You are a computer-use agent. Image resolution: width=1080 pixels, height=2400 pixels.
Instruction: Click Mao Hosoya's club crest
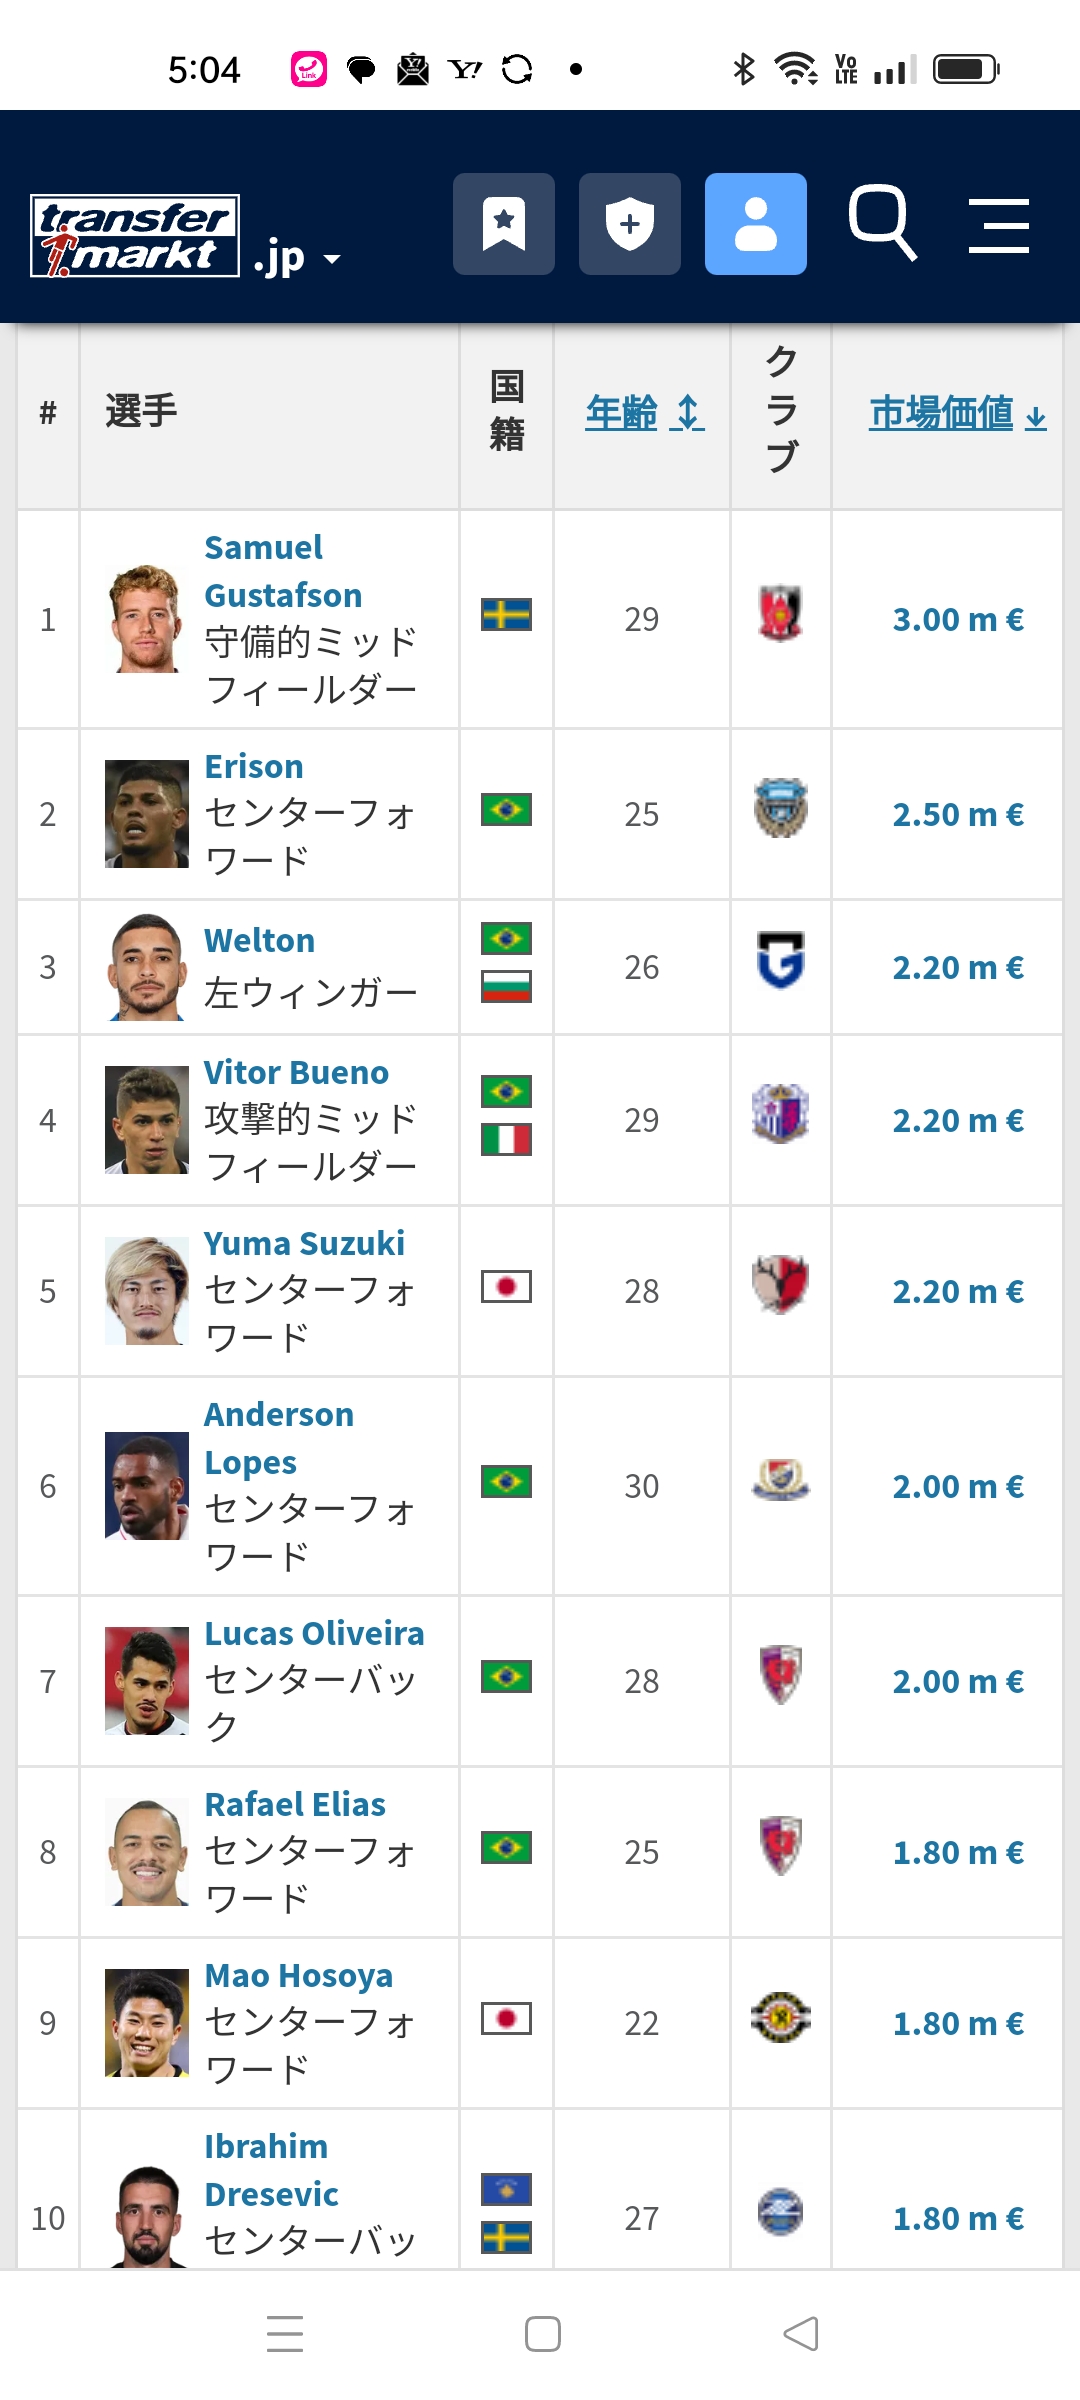point(781,2017)
